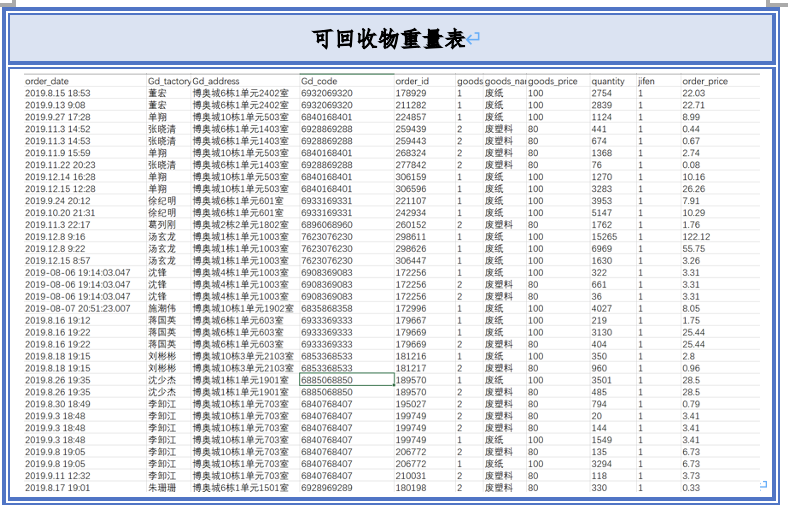This screenshot has height=512, width=788.
Task: Click the name cell 葛列刚
Action: [x=162, y=225]
